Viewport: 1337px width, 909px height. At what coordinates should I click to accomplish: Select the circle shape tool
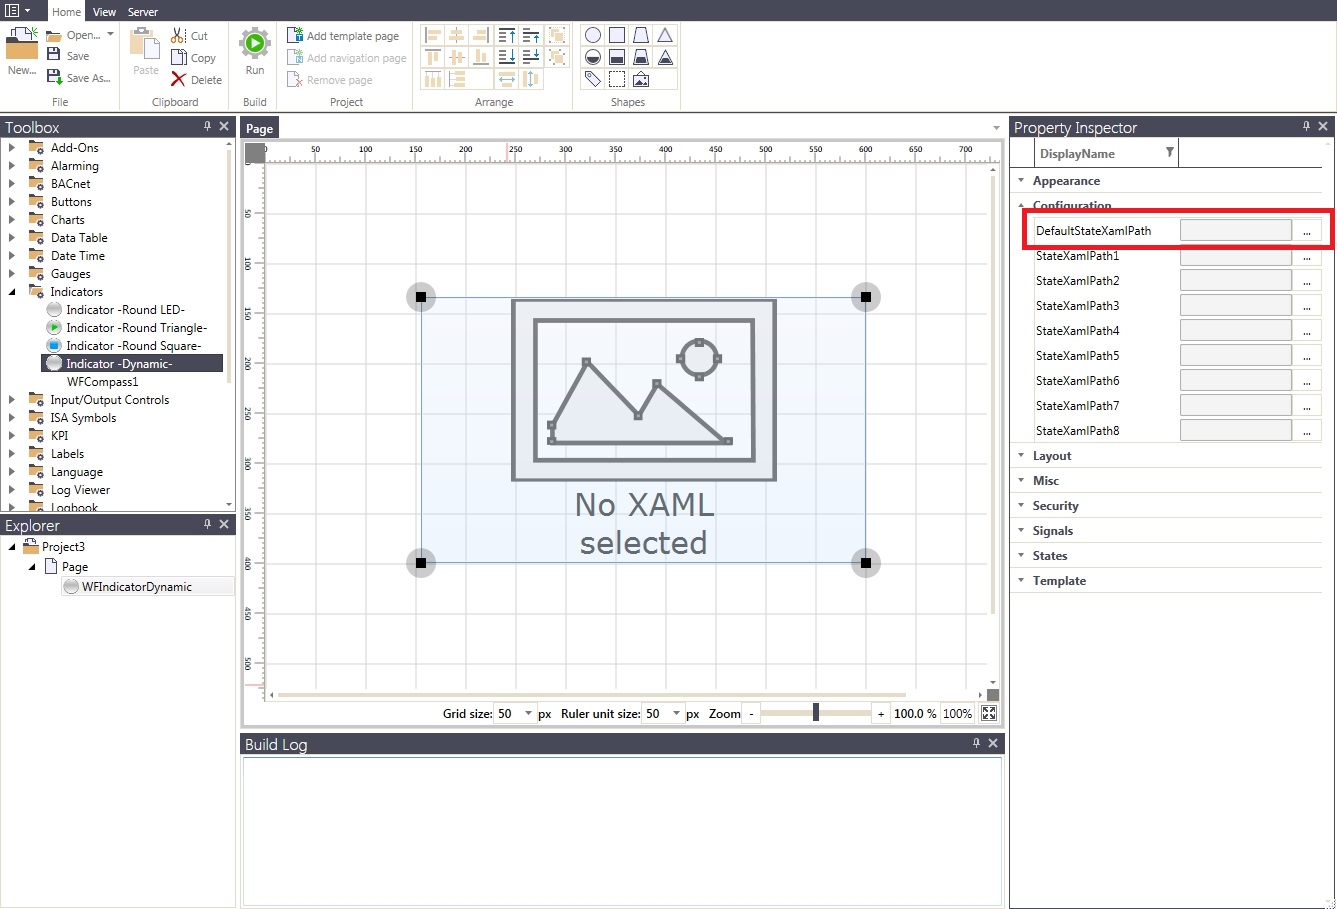(x=593, y=35)
